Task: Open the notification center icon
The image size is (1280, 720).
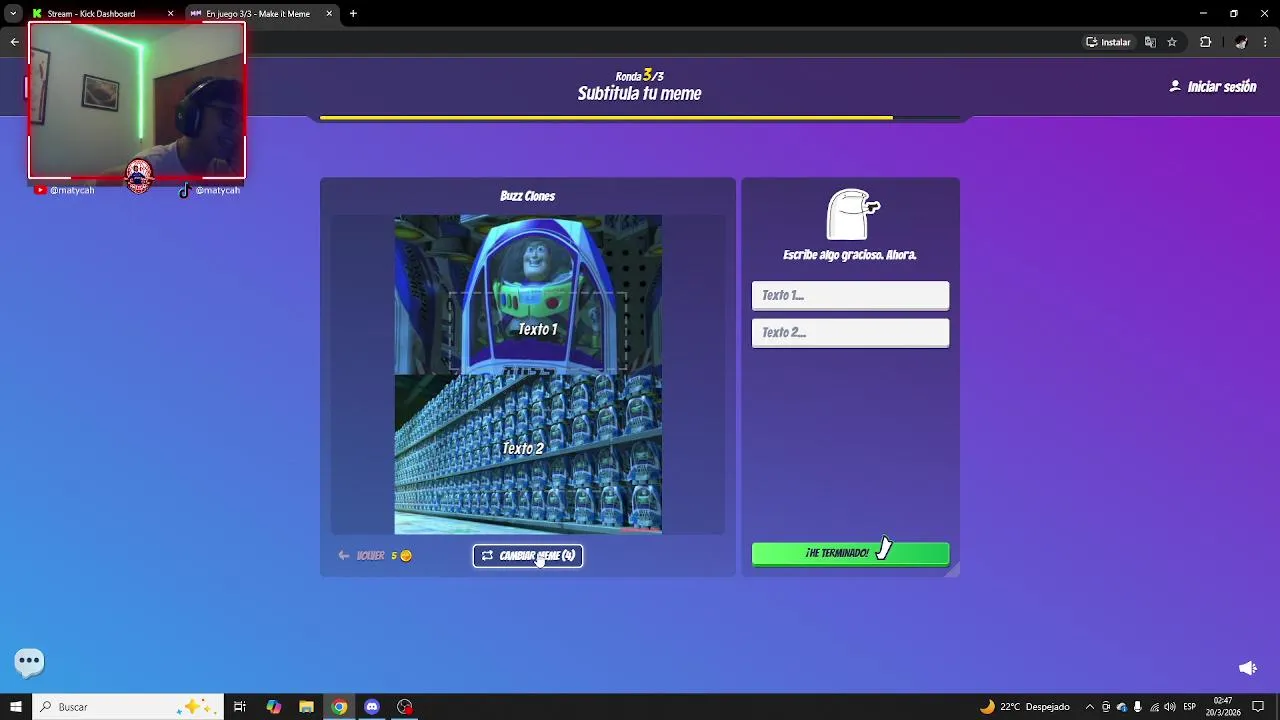Action: [1258, 707]
